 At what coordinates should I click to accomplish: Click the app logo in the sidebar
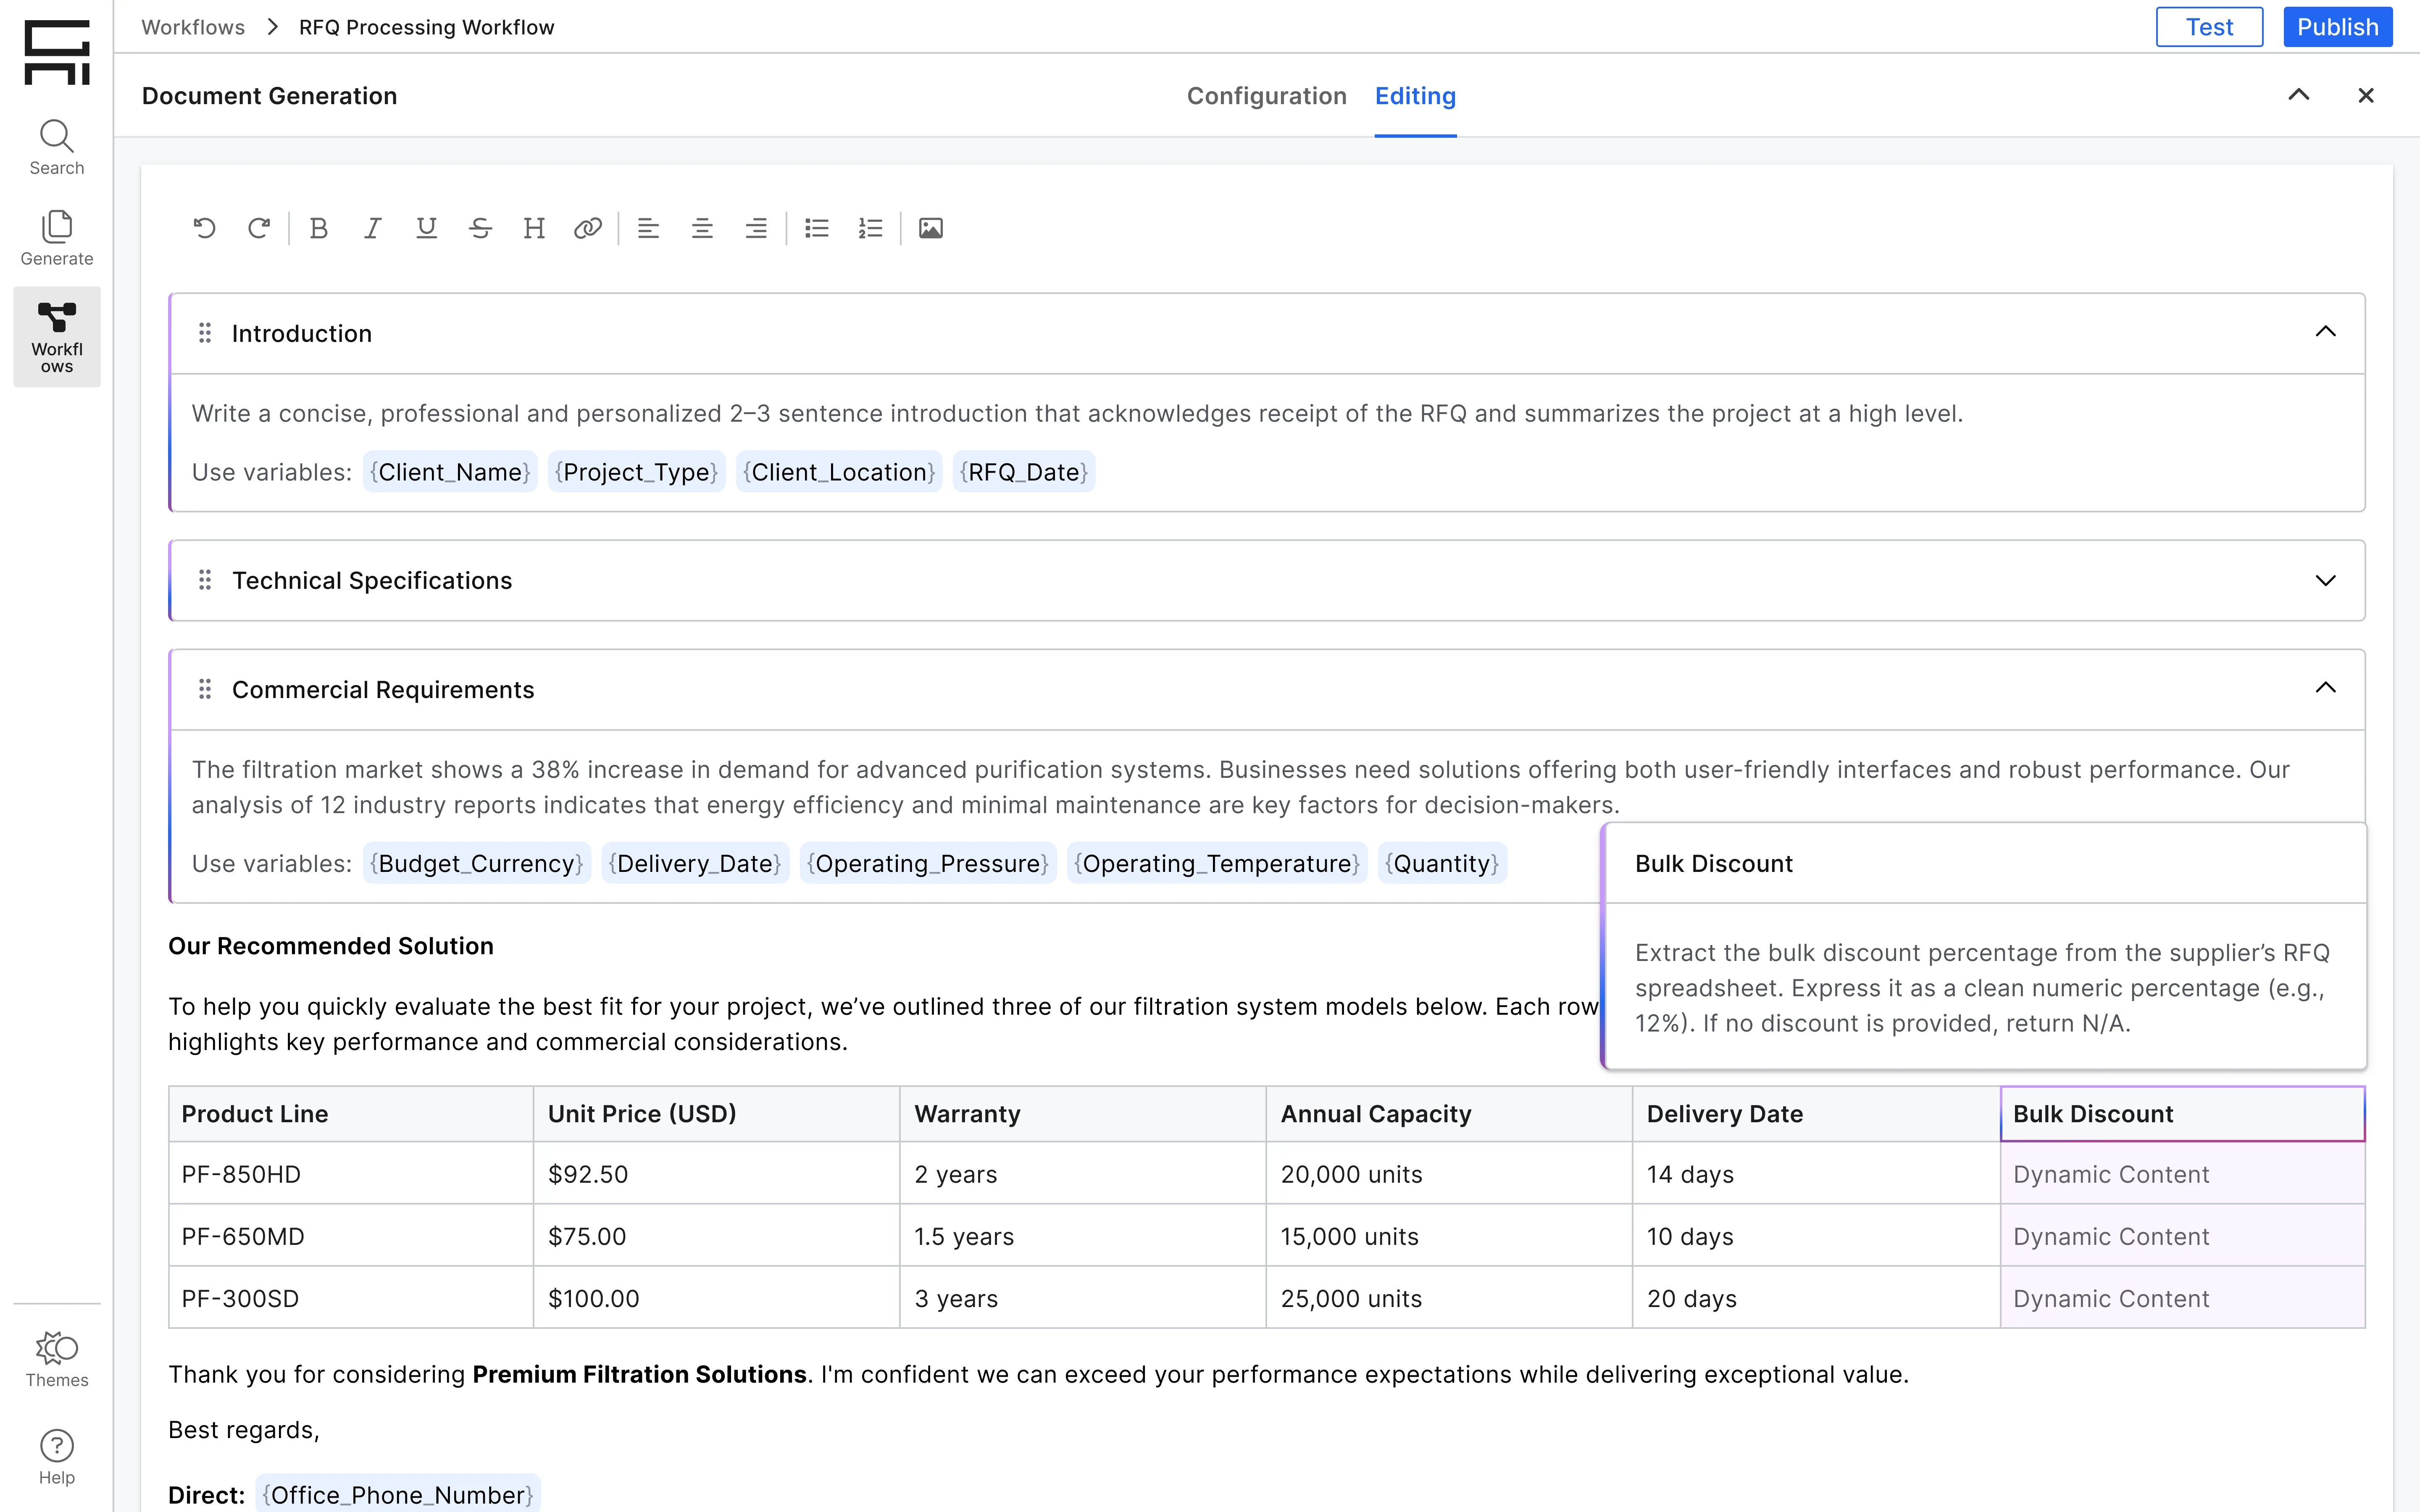click(57, 52)
